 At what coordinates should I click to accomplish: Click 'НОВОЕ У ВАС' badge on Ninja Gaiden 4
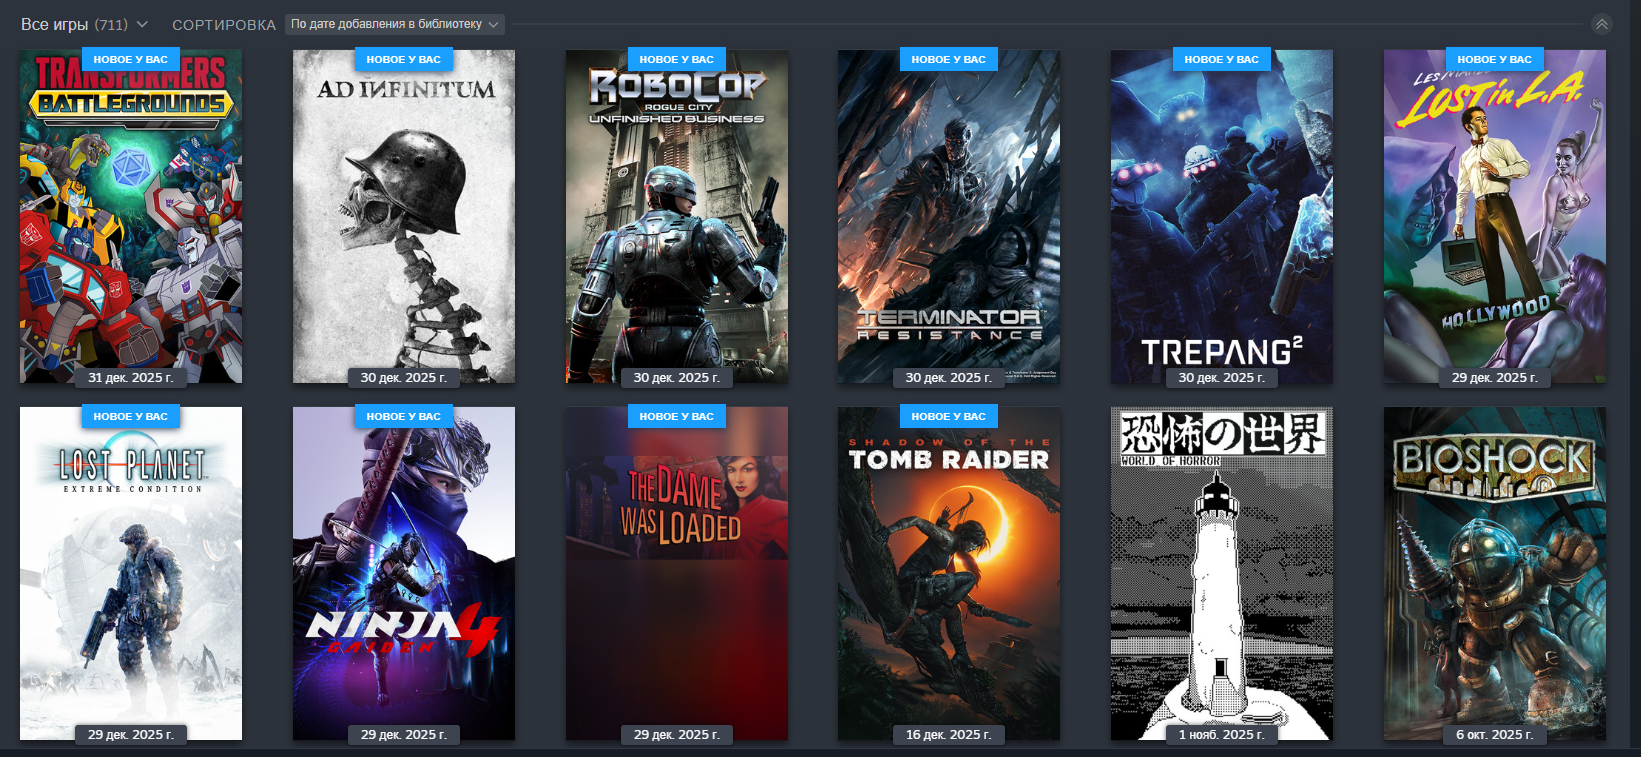click(x=404, y=416)
